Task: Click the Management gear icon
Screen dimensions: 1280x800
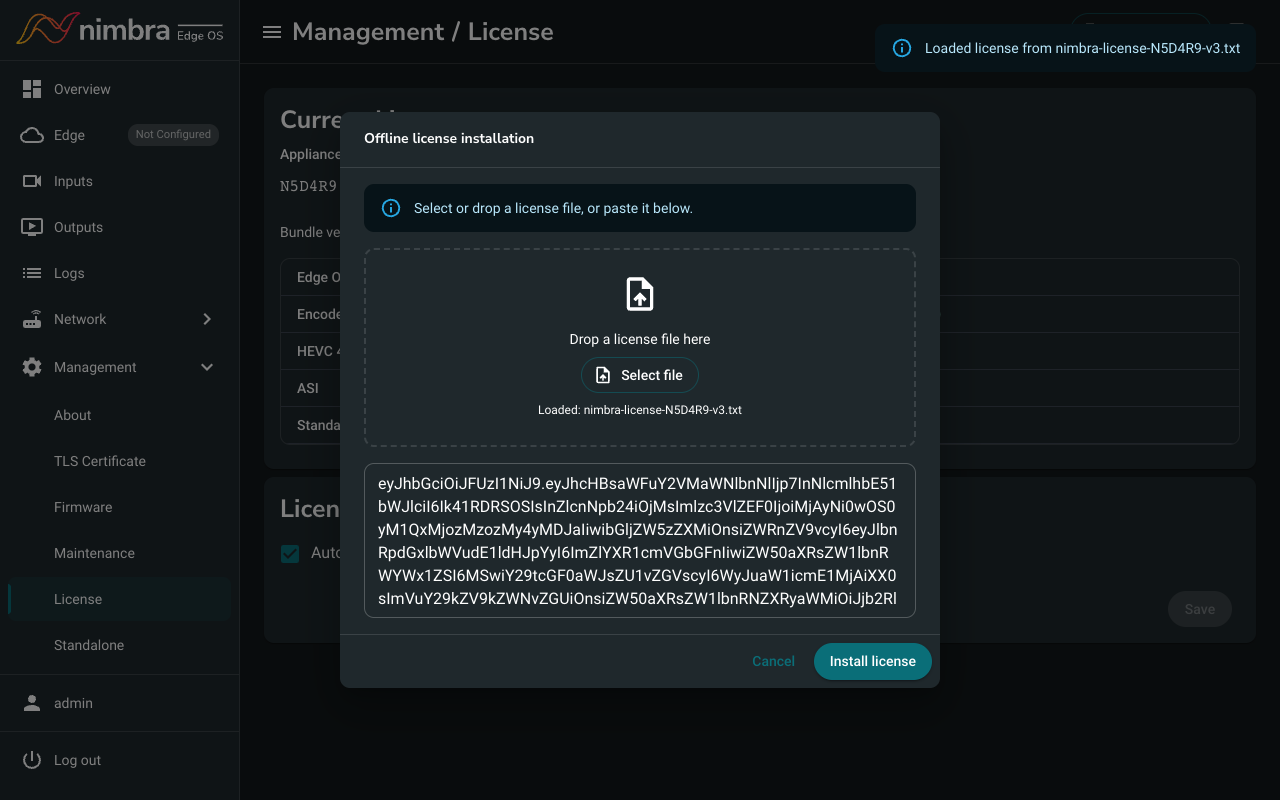Action: tap(32, 367)
